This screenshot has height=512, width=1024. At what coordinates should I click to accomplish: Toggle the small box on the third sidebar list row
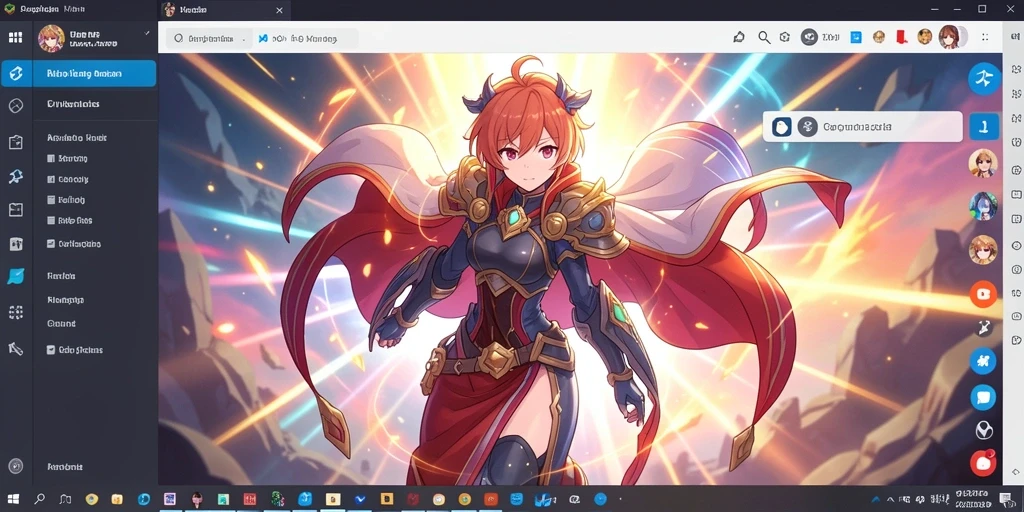(51, 200)
